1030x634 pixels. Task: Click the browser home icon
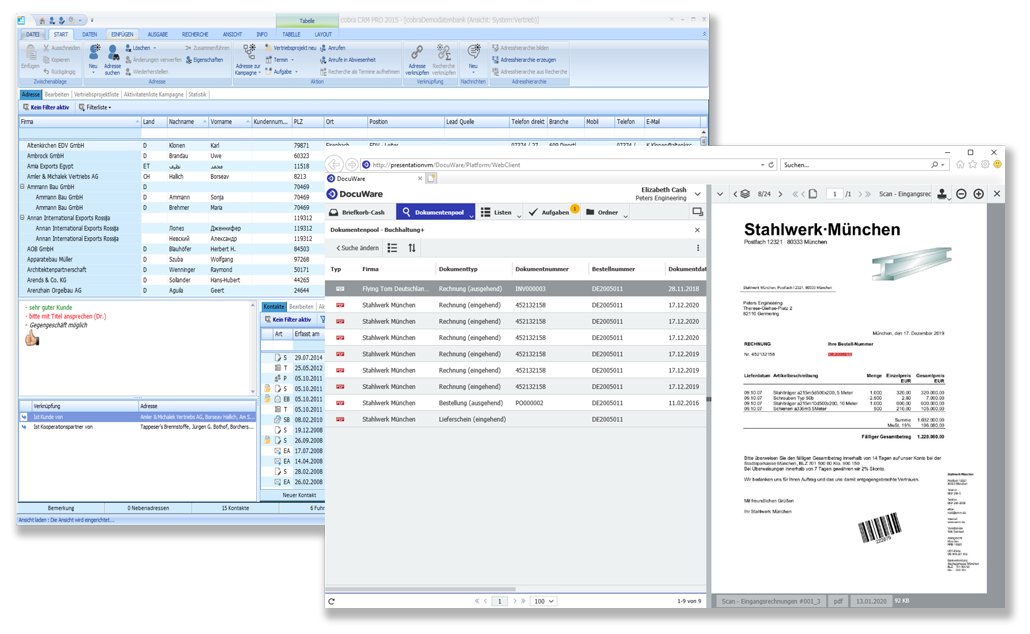click(x=960, y=164)
